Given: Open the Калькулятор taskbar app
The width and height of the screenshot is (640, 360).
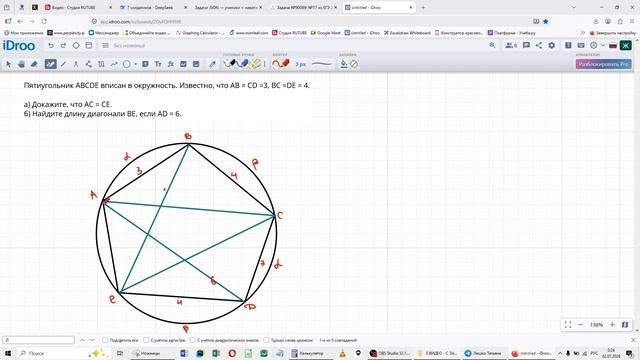Looking at the screenshot, I should pyautogui.click(x=308, y=353).
